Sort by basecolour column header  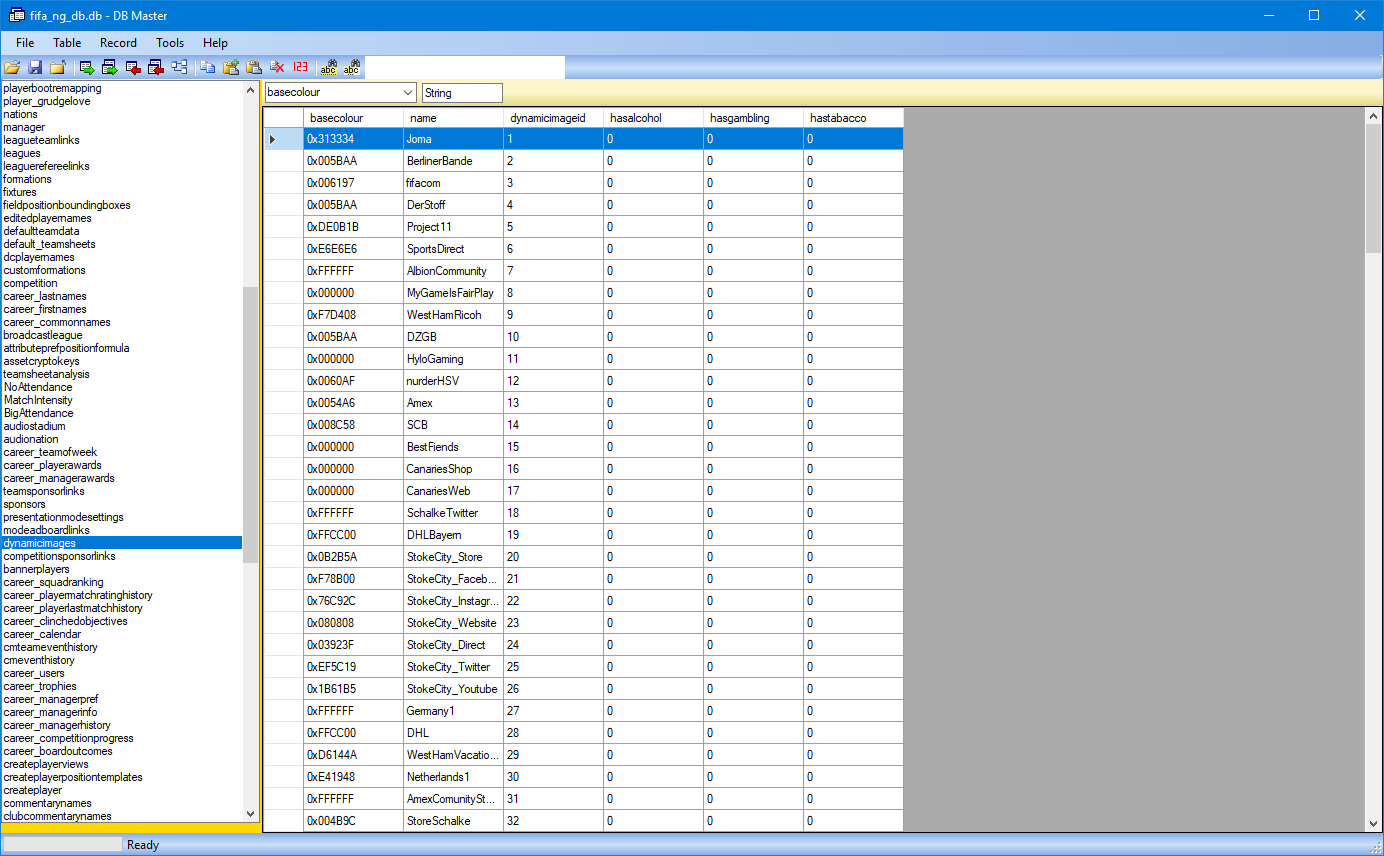(353, 118)
